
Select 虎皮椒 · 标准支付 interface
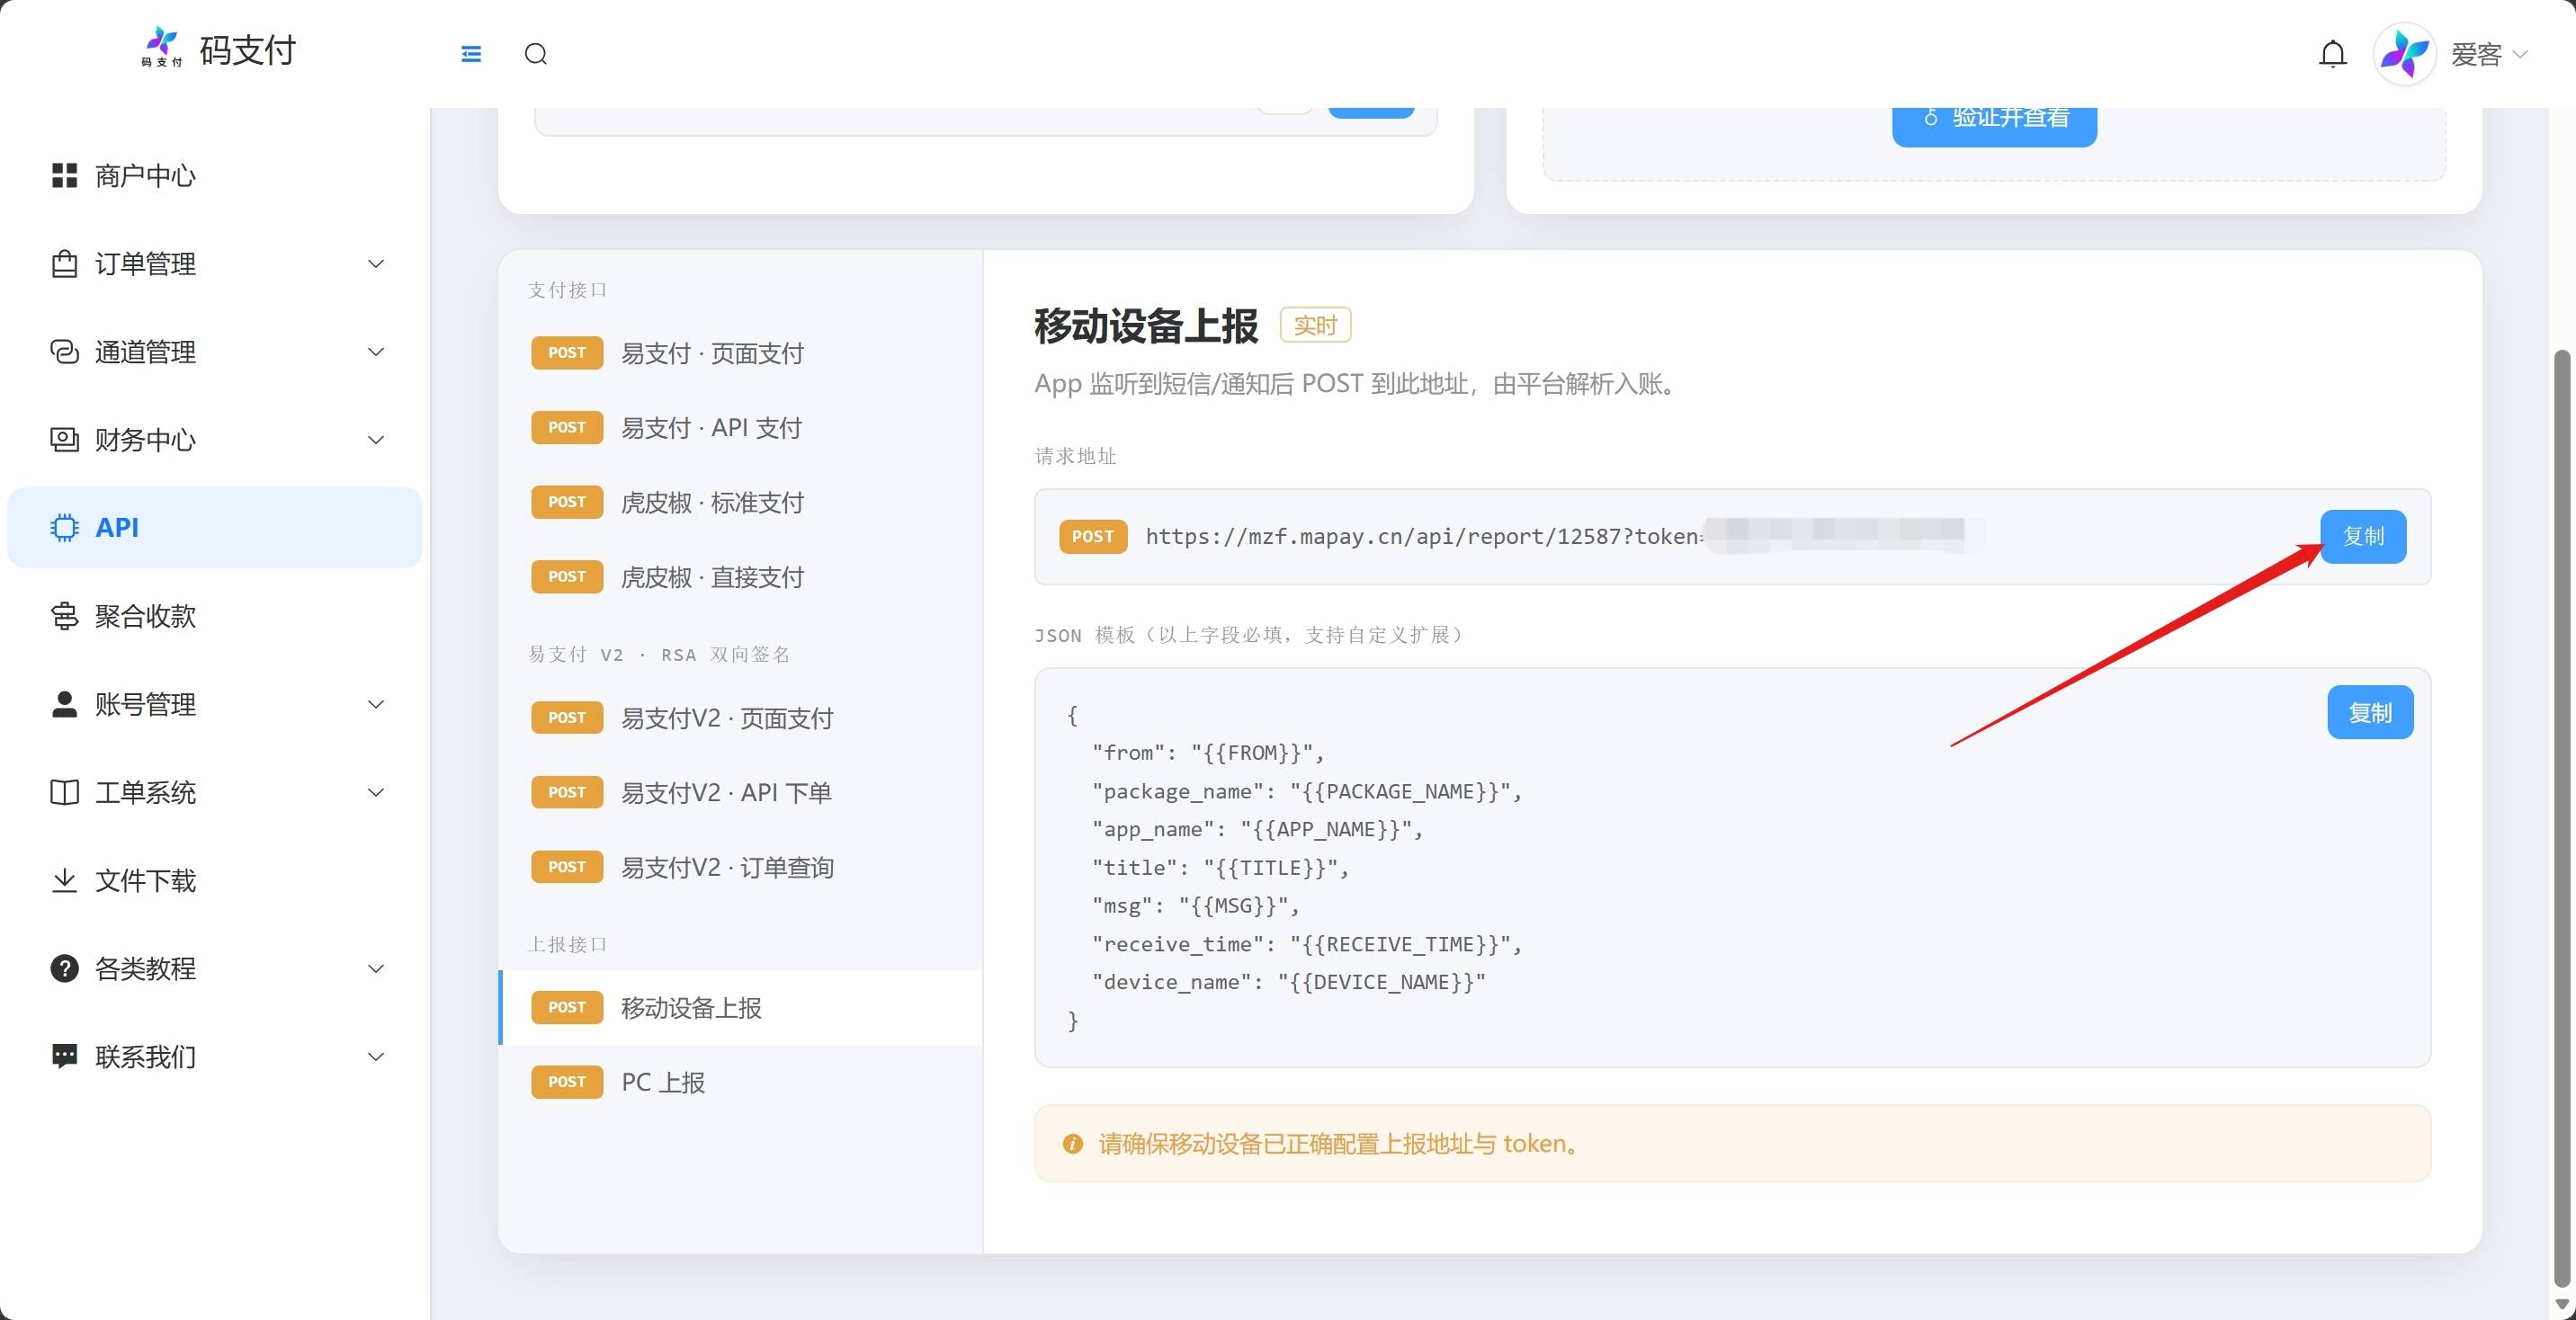tap(740, 502)
